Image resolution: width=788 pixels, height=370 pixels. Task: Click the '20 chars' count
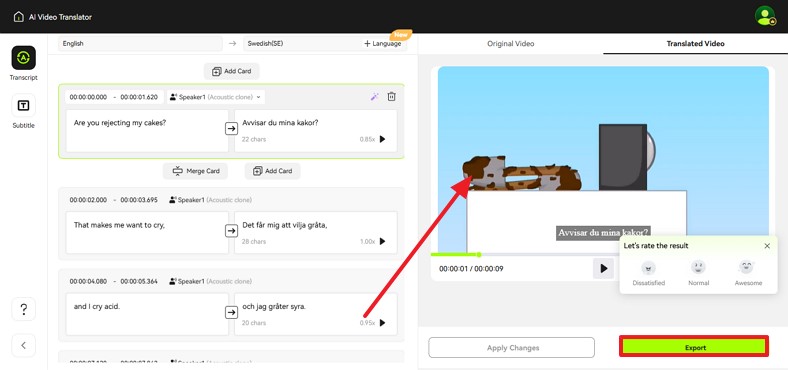coord(254,323)
